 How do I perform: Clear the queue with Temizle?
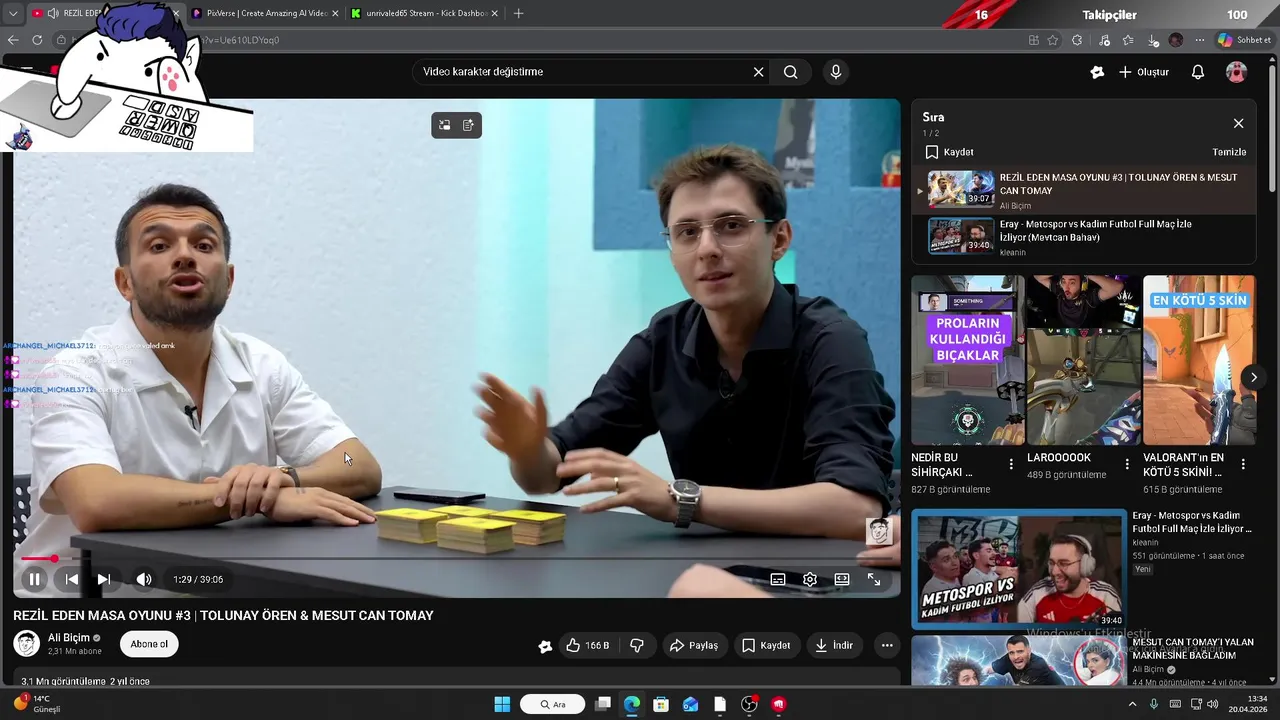1229,152
